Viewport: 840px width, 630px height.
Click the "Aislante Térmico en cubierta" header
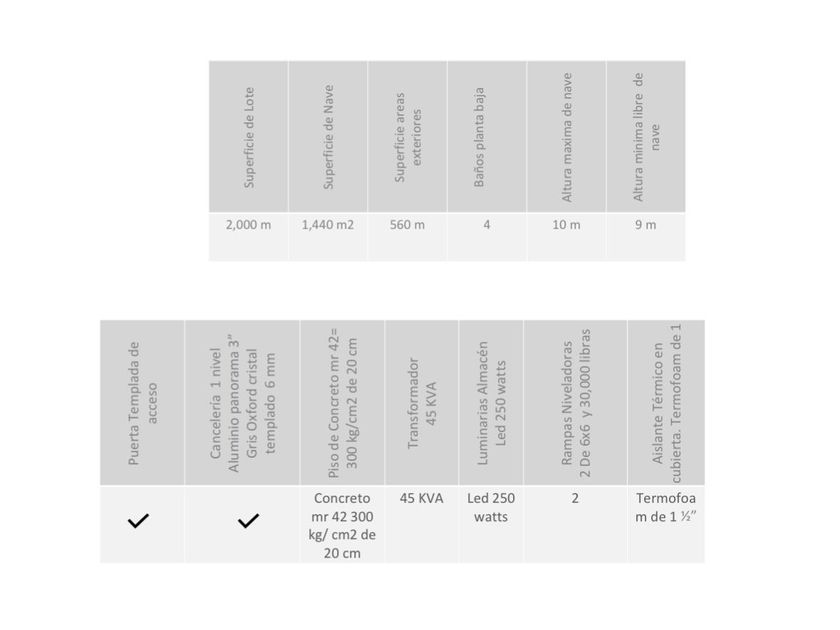pyautogui.click(x=666, y=403)
